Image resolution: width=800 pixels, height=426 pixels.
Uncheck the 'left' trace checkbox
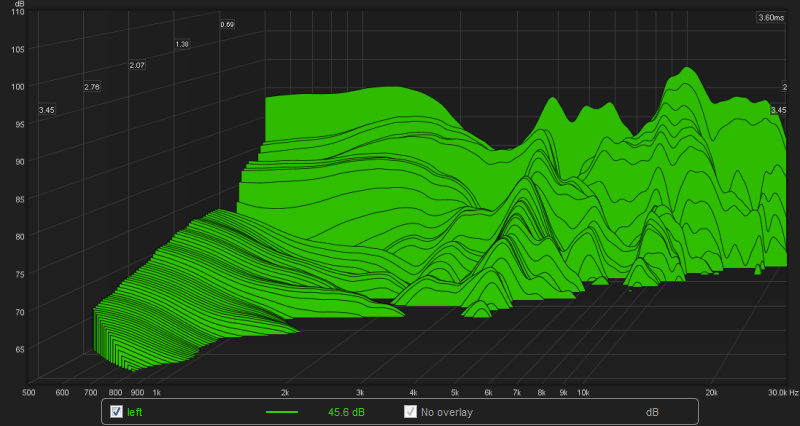click(116, 412)
